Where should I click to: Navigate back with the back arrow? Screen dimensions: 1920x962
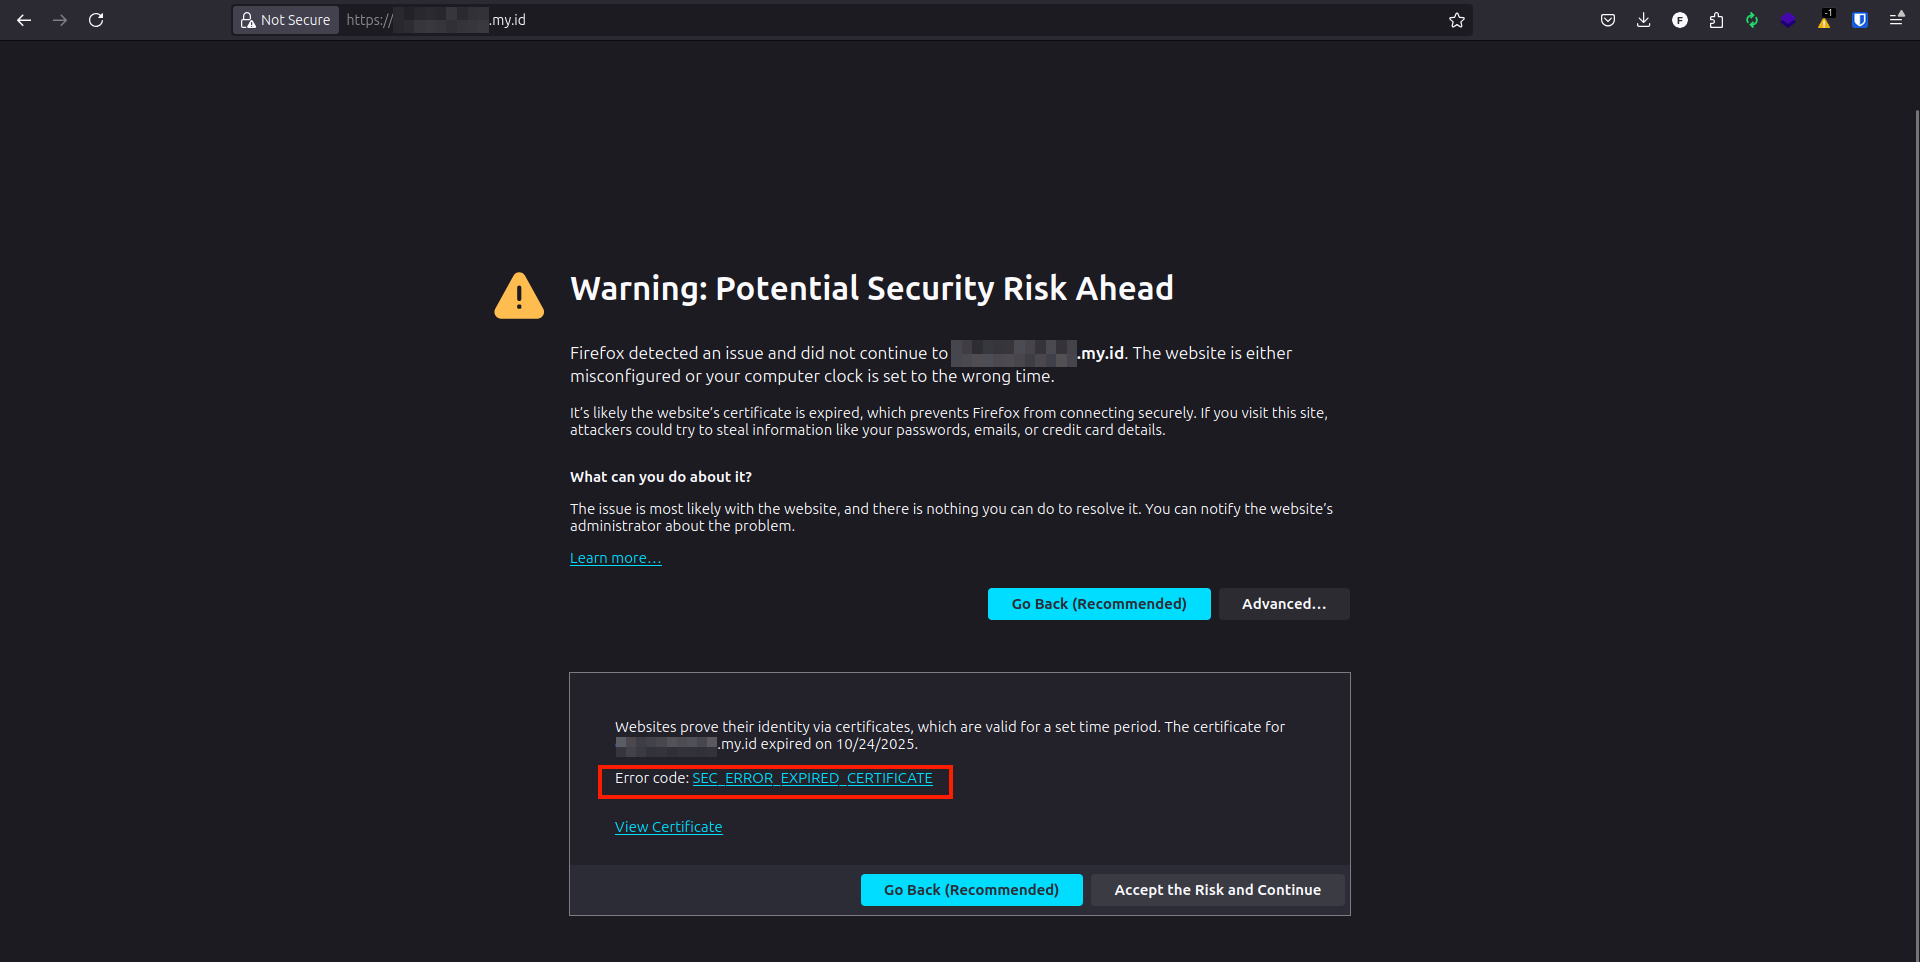point(24,20)
